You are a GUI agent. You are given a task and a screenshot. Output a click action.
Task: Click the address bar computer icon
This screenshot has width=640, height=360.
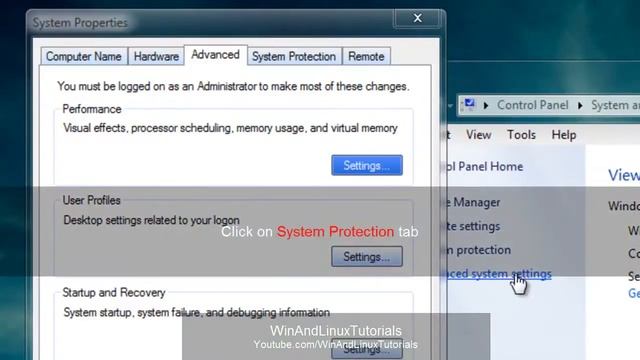pyautogui.click(x=469, y=104)
